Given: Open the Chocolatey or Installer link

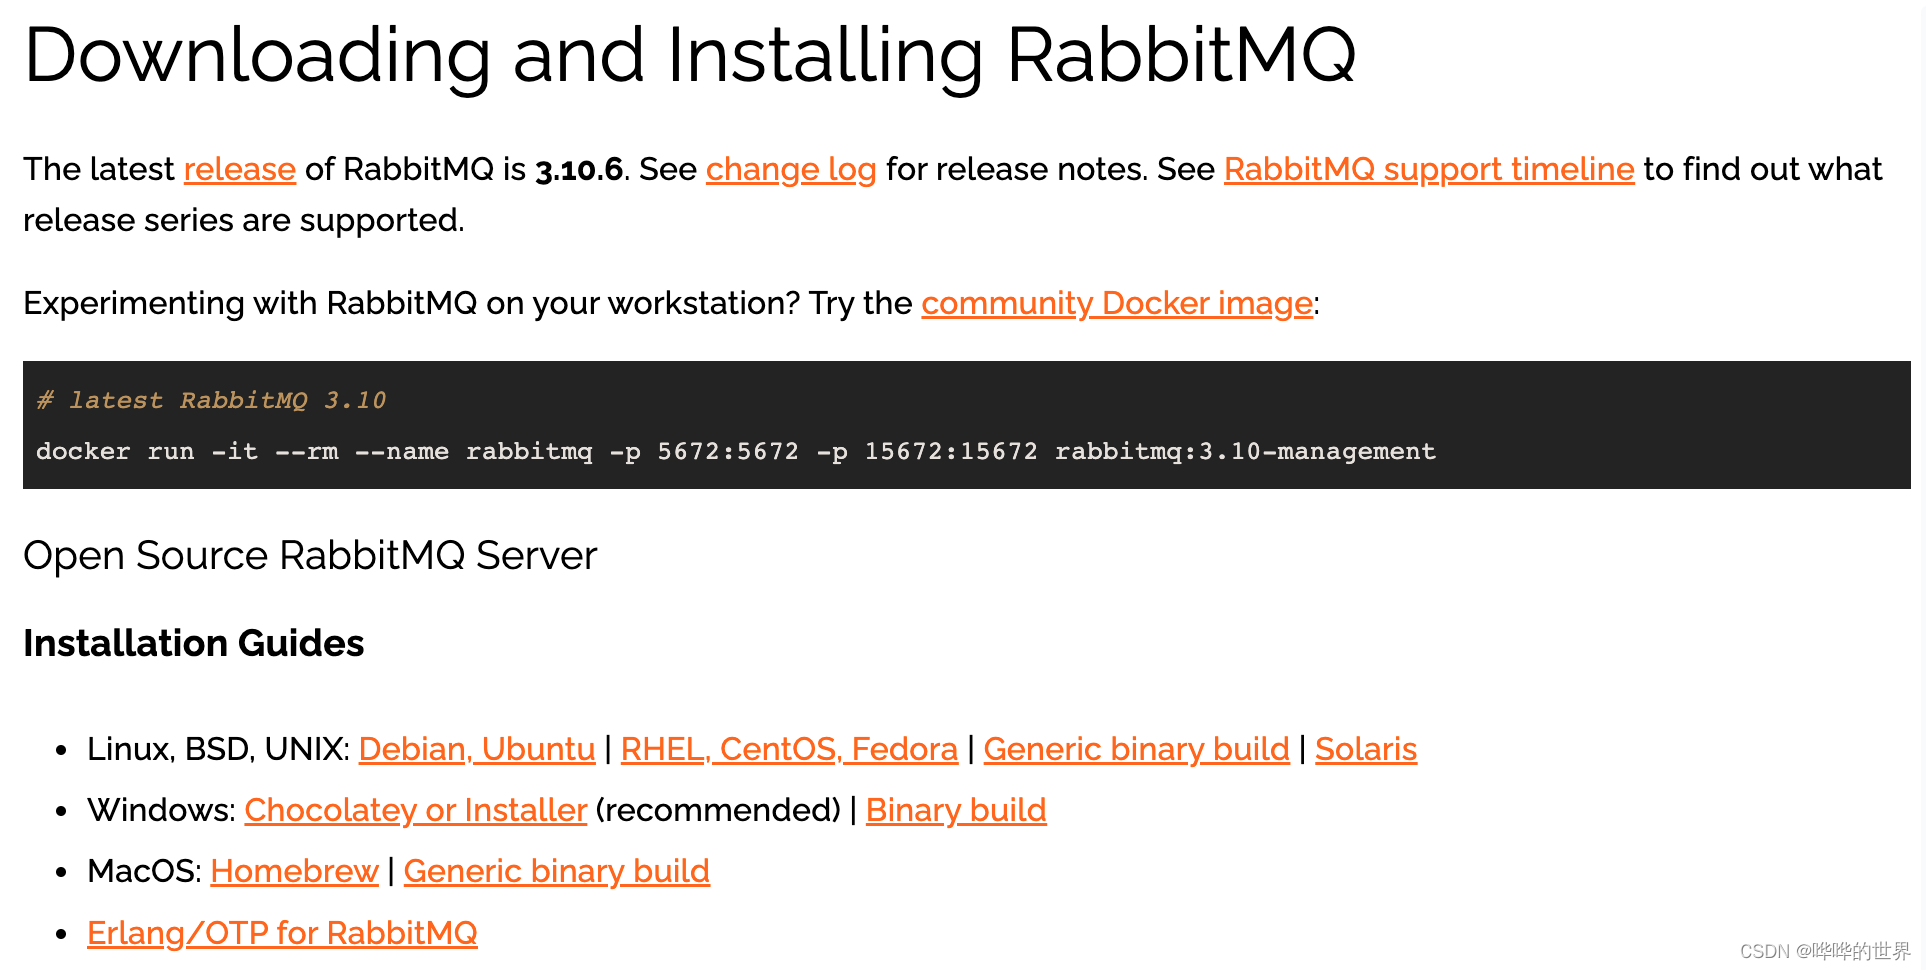Looking at the screenshot, I should pyautogui.click(x=415, y=811).
